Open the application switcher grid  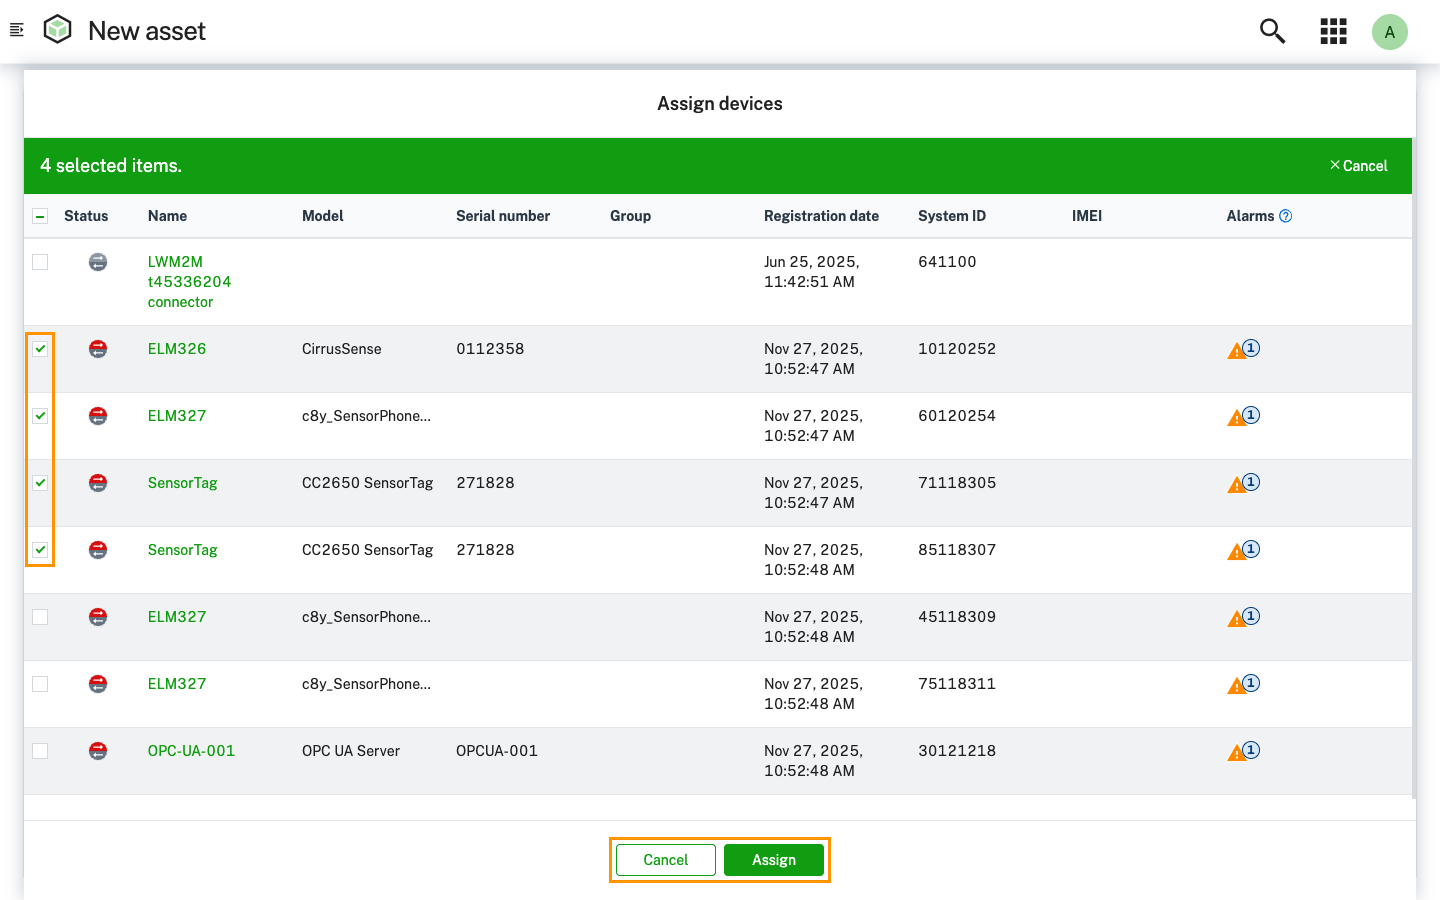(x=1333, y=31)
